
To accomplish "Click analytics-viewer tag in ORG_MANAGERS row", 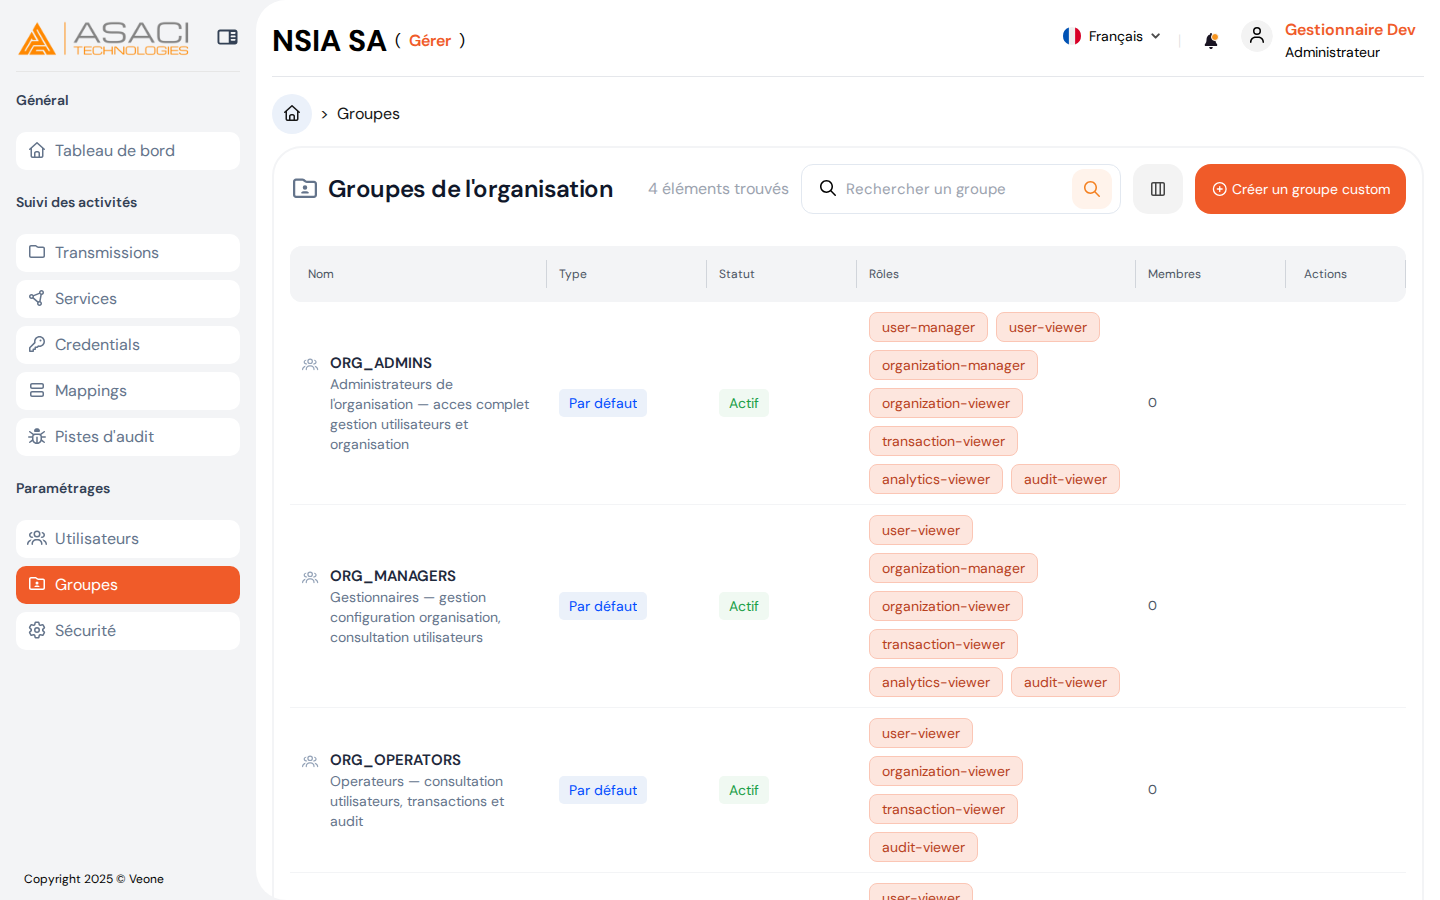I will click(936, 682).
